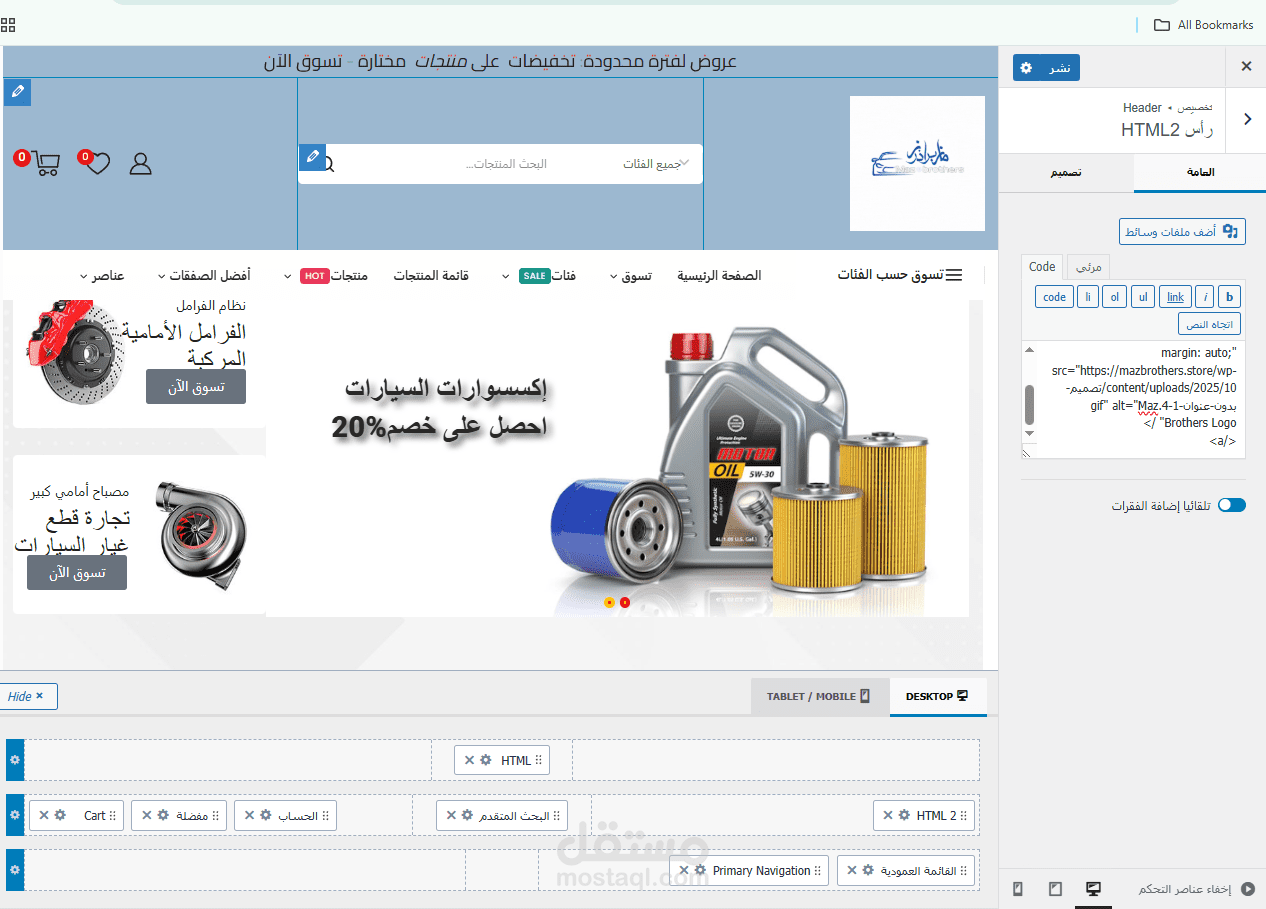Open bottom header row settings gear
Image resolution: width=1266 pixels, height=909 pixels.
14,870
